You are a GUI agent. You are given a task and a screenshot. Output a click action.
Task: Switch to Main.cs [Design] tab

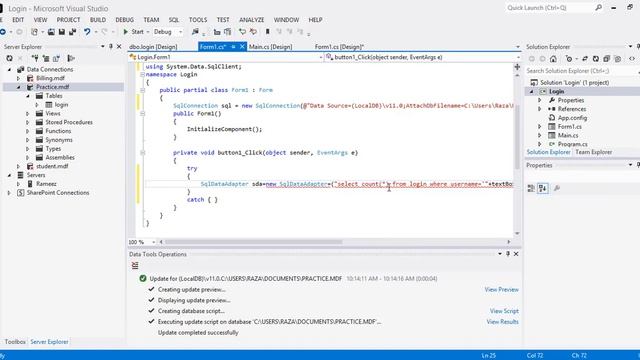(271, 47)
